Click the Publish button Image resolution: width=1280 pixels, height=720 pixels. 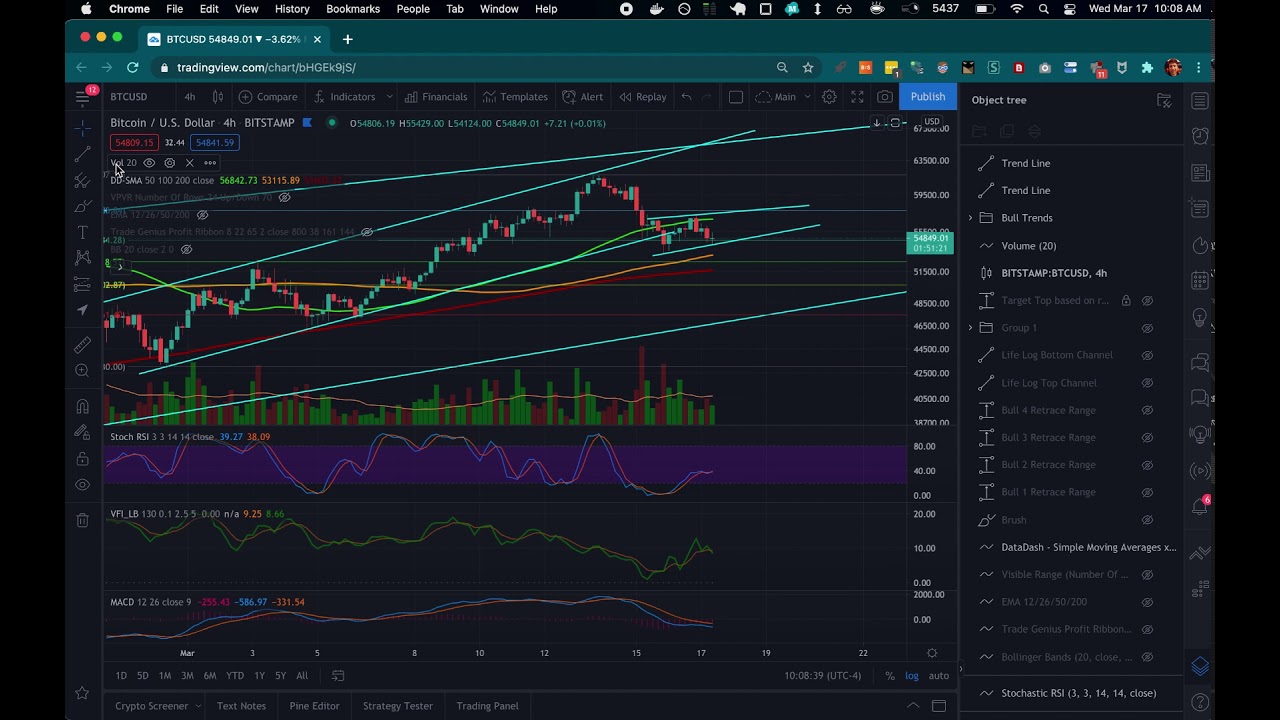(x=928, y=97)
